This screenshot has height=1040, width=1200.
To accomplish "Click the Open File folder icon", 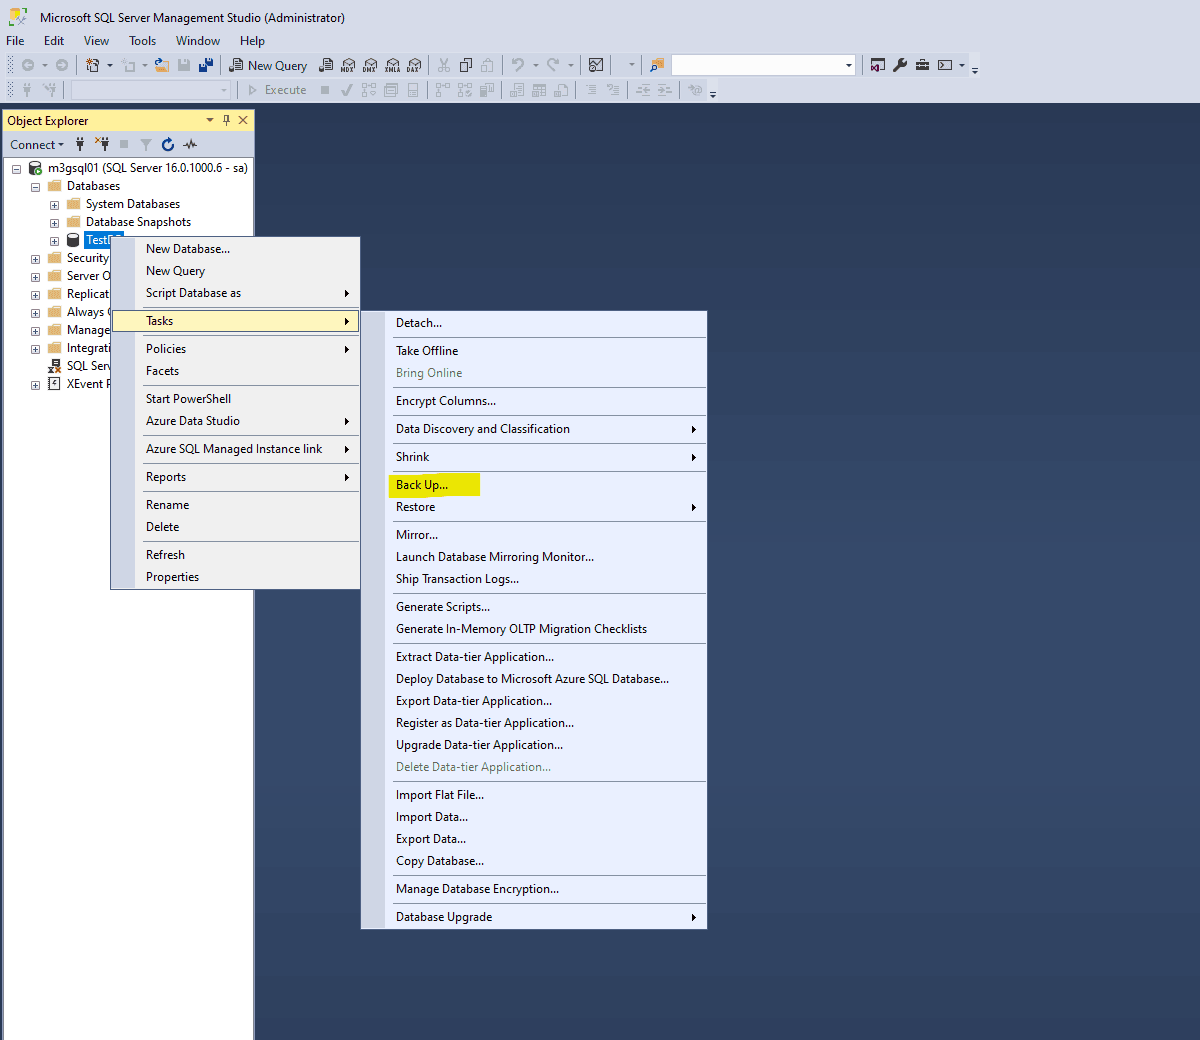I will click(x=162, y=65).
